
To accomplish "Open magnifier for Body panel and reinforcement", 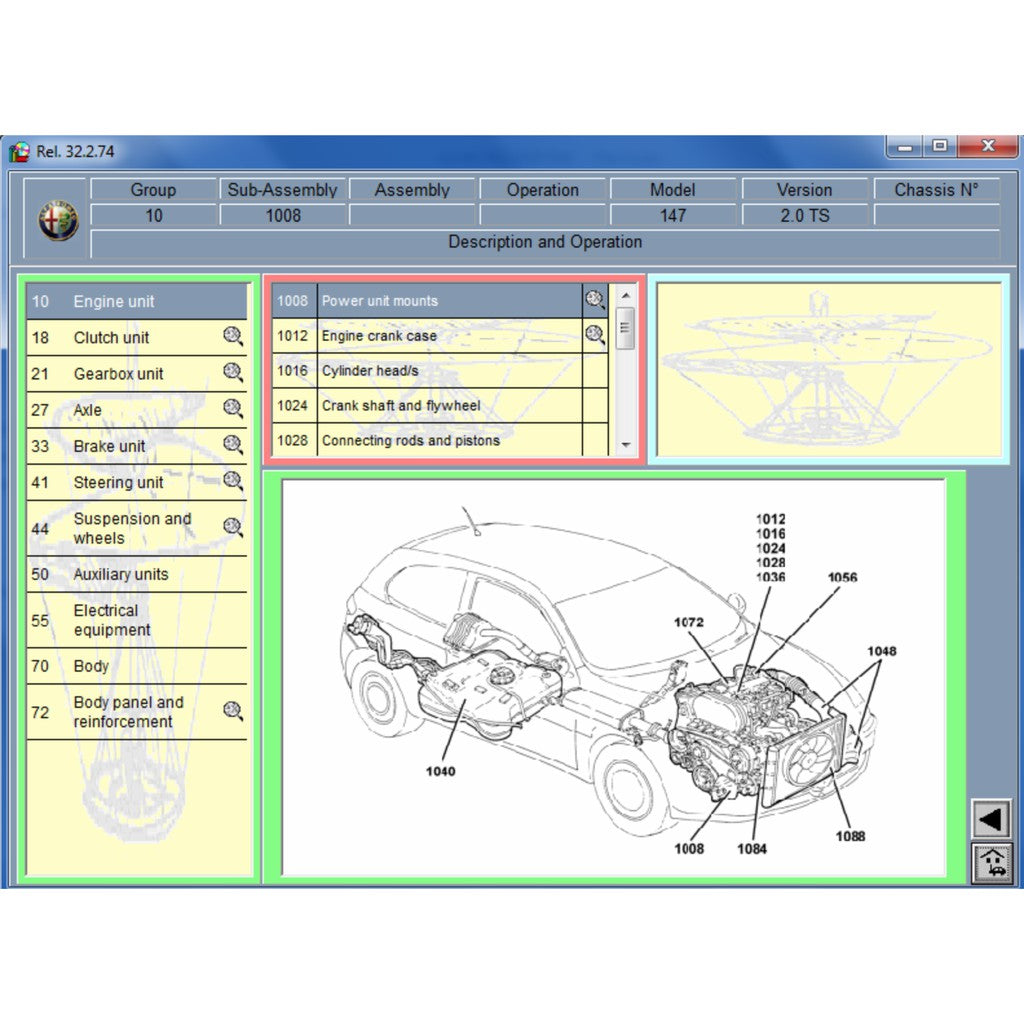I will coord(233,711).
